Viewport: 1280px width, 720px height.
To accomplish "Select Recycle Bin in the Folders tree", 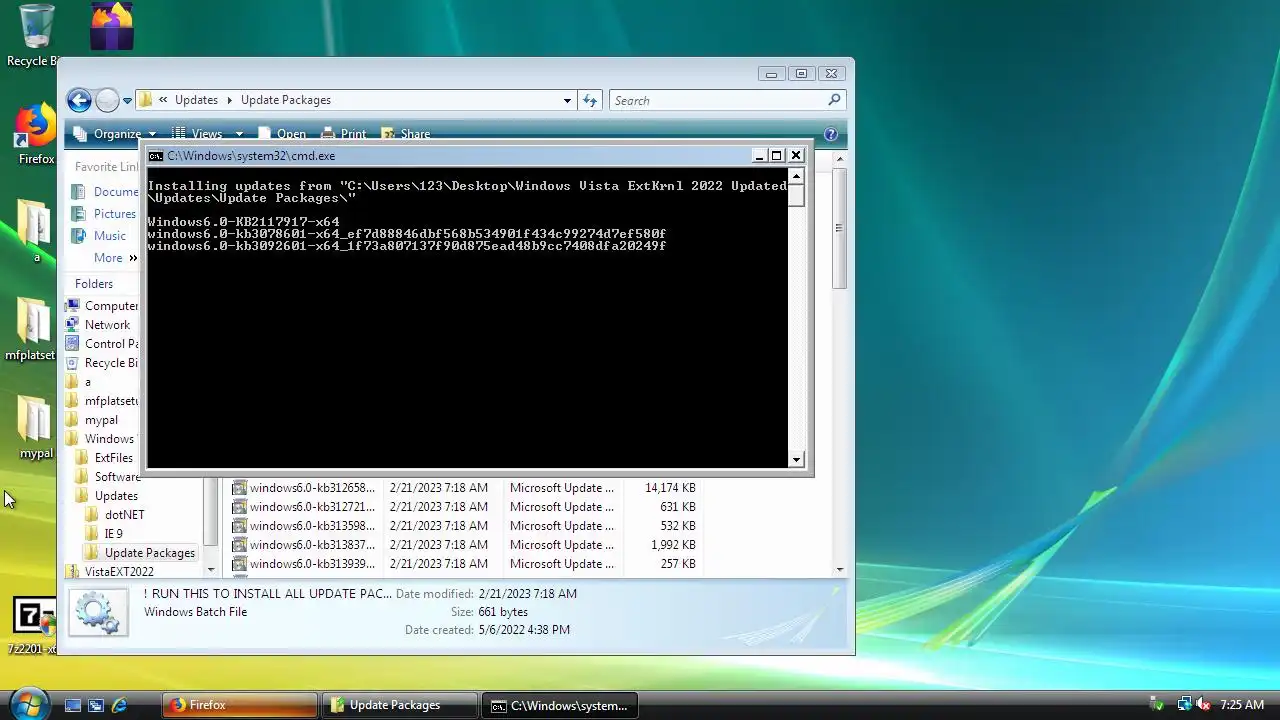I will pos(101,363).
